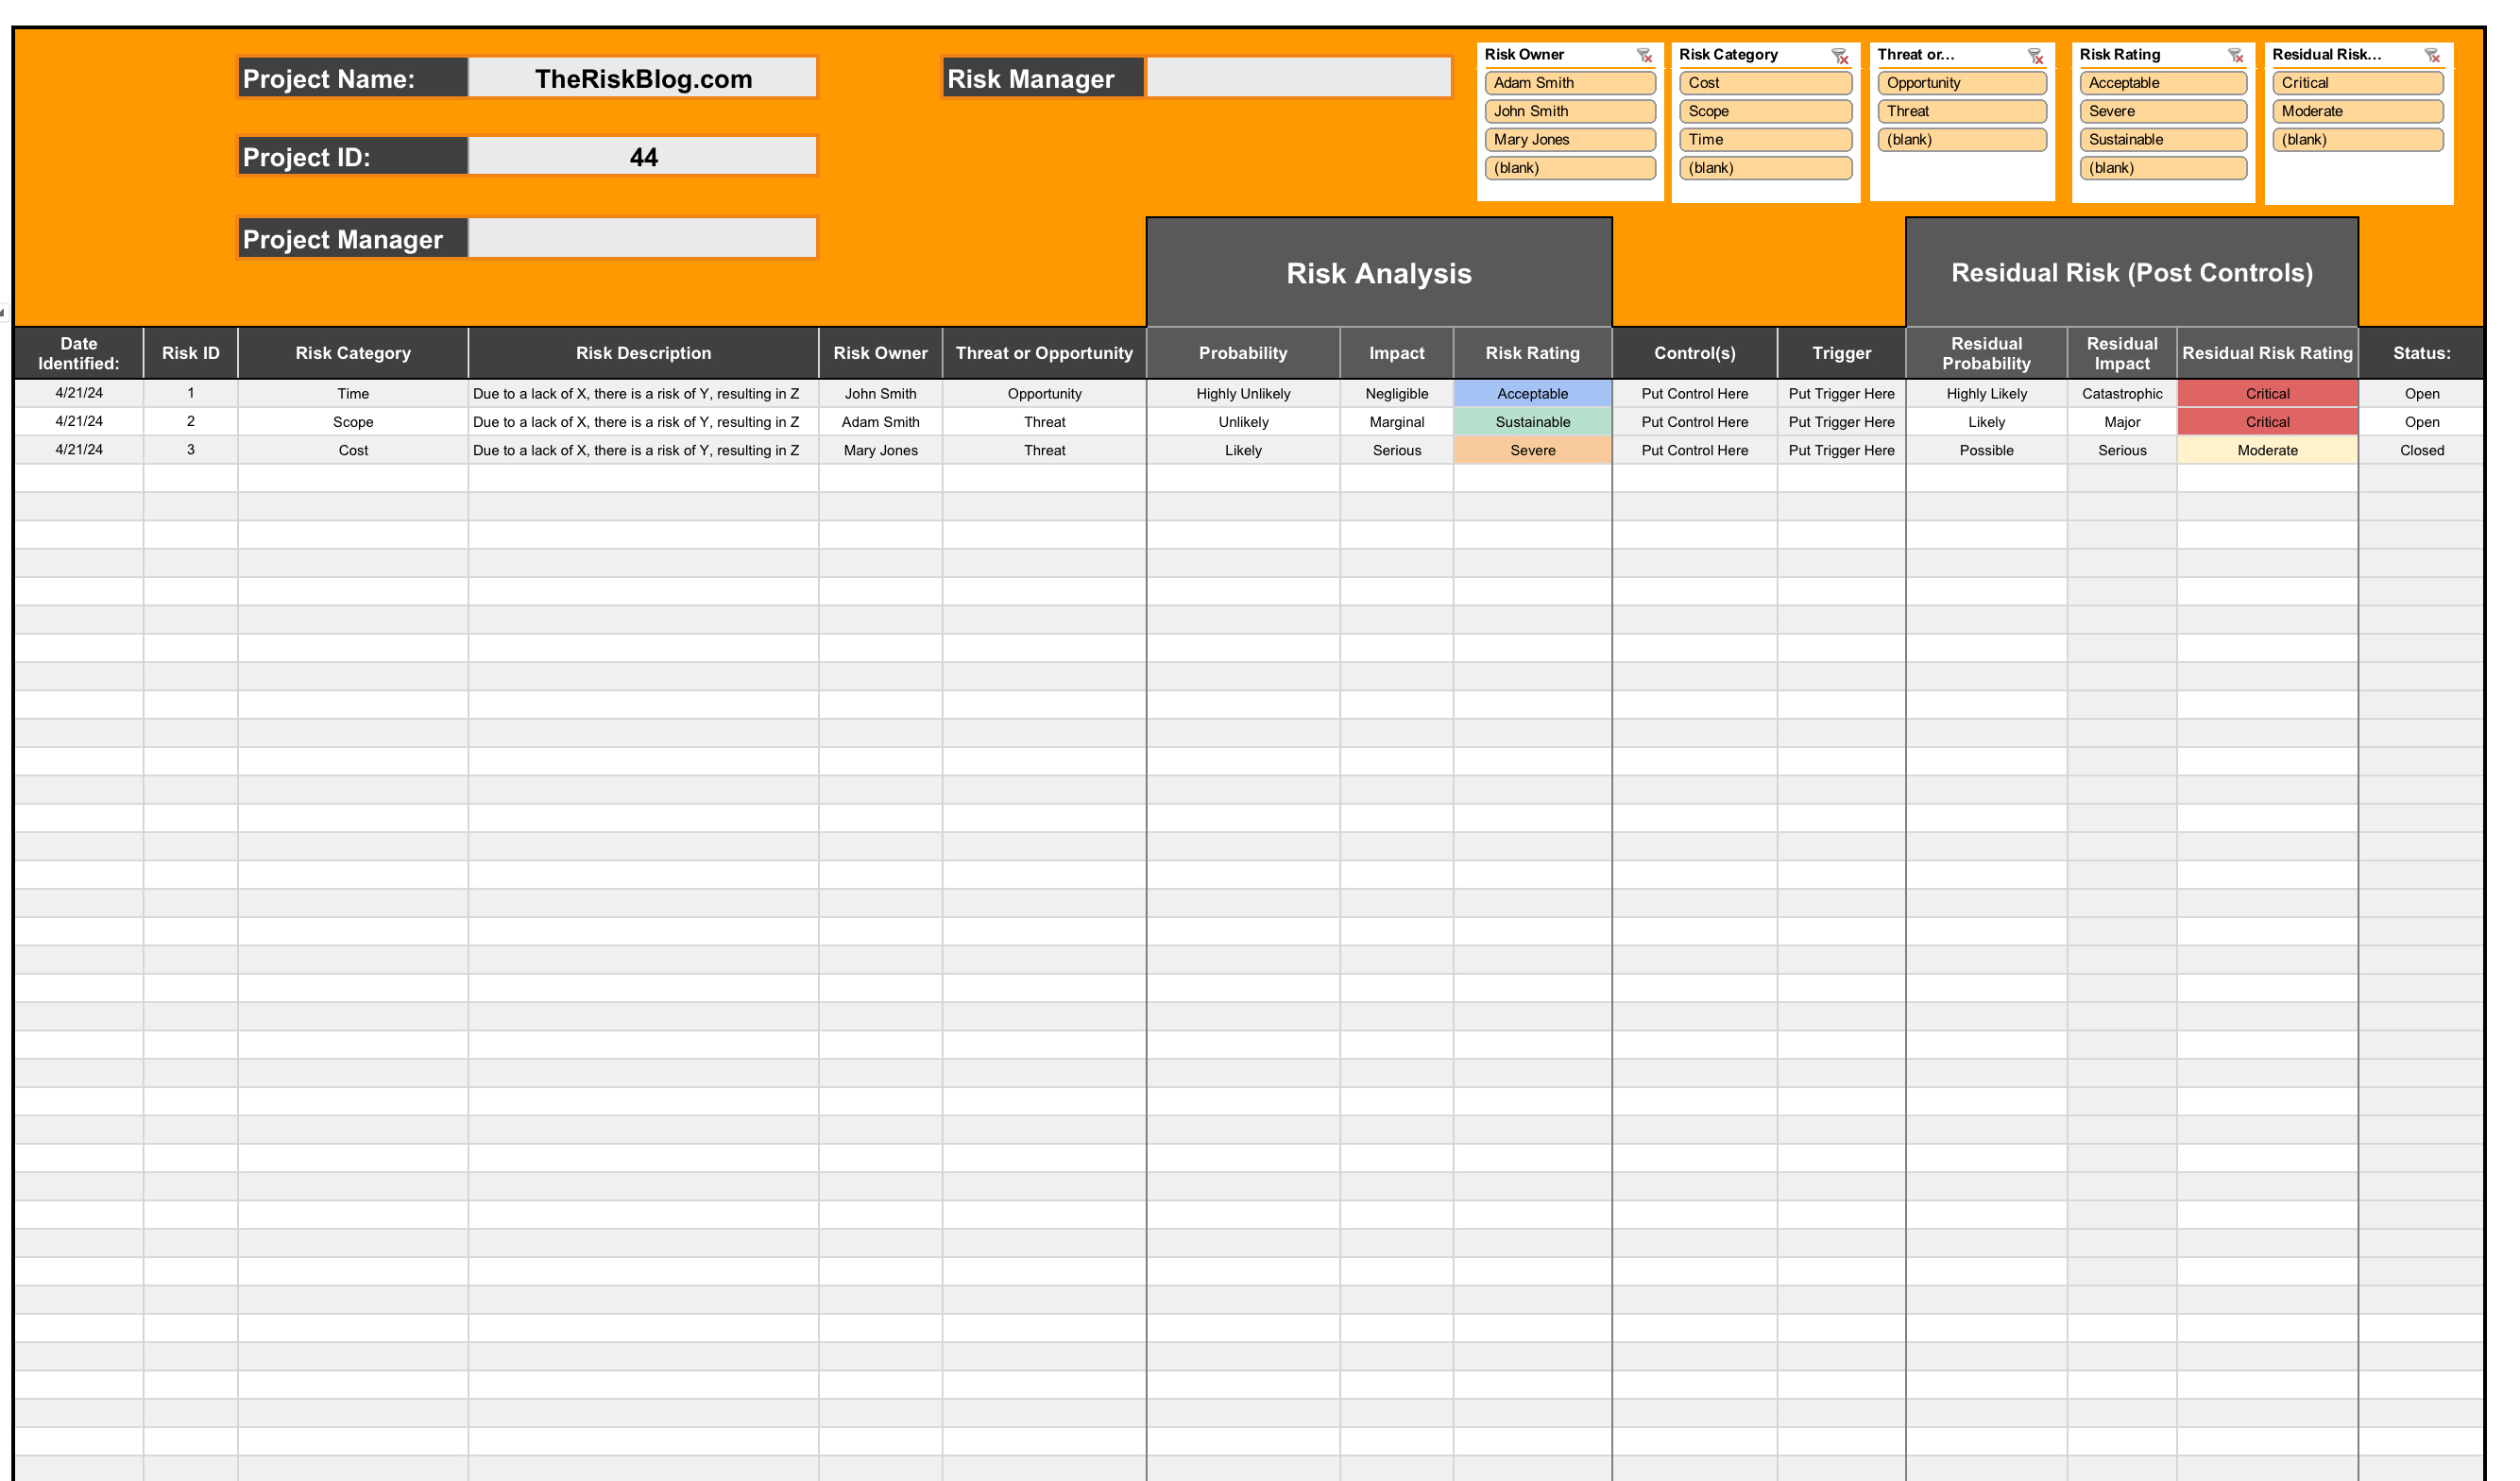Image resolution: width=2520 pixels, height=1481 pixels.
Task: Select Mary Jones in the Risk Owner slicer
Action: pyautogui.click(x=1570, y=139)
